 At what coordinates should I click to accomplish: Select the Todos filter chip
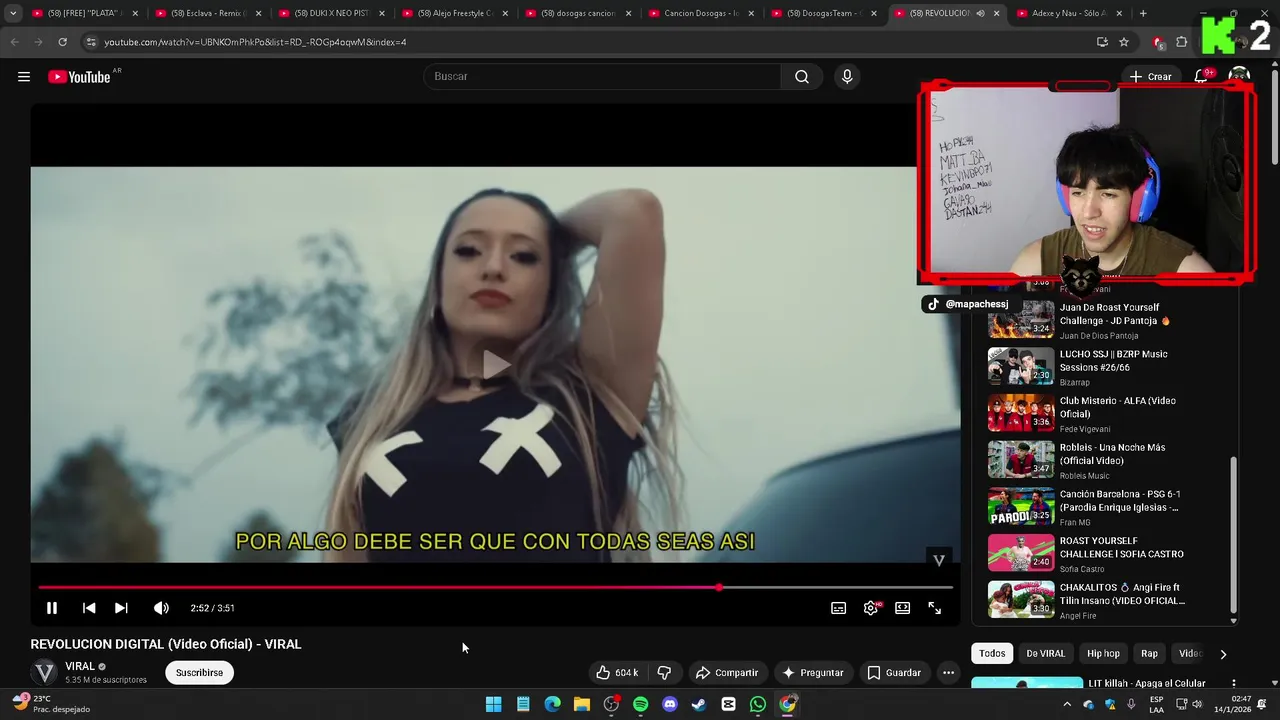click(992, 653)
